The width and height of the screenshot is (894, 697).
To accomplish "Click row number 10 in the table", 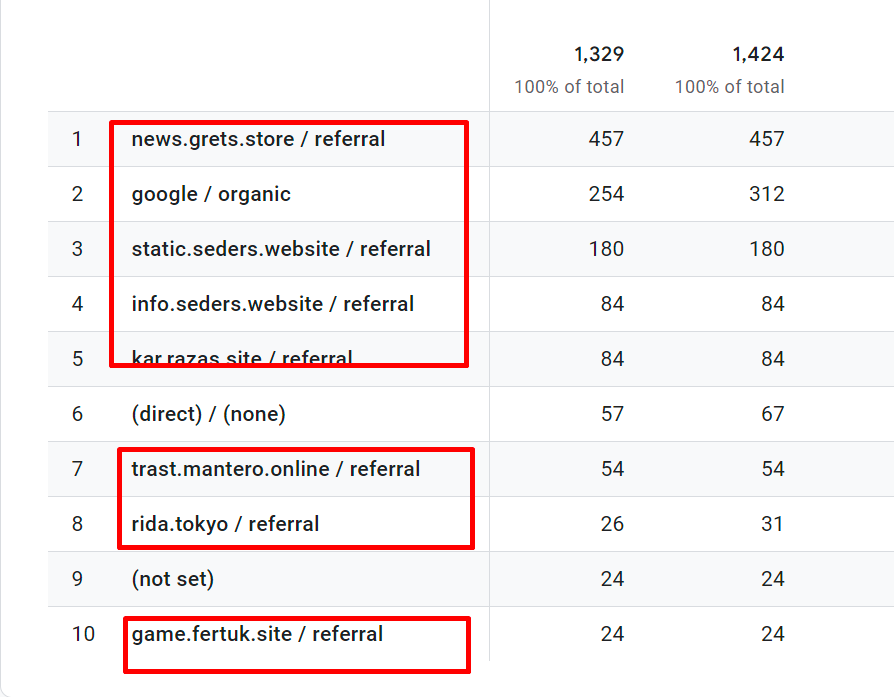I will tap(83, 634).
